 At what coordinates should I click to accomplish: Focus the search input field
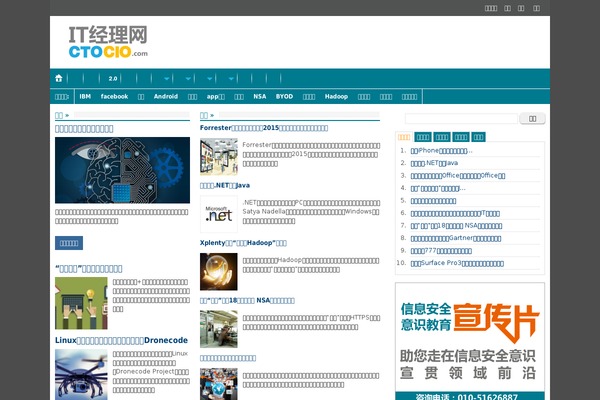point(461,119)
